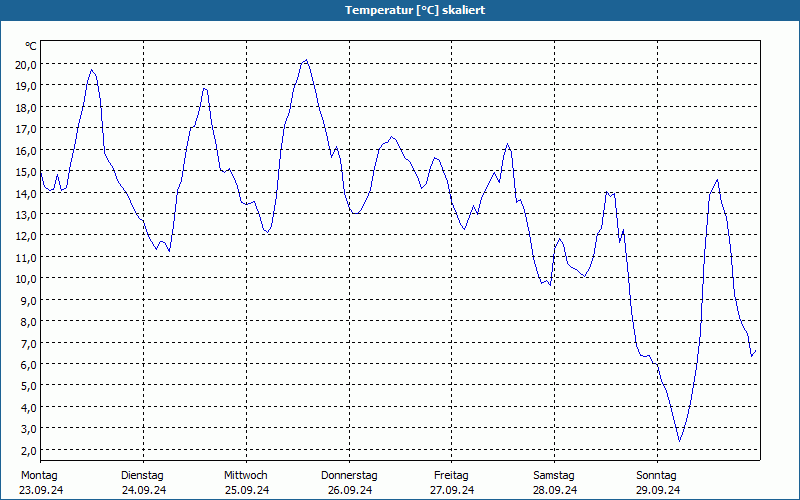Click the '10,0' y-axis value
The image size is (800, 500).
tap(26, 279)
